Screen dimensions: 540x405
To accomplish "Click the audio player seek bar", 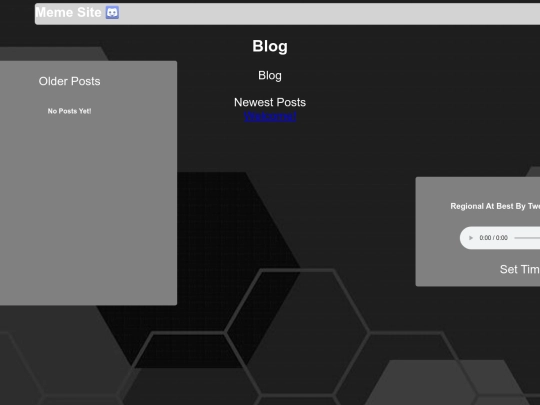I will click(527, 238).
